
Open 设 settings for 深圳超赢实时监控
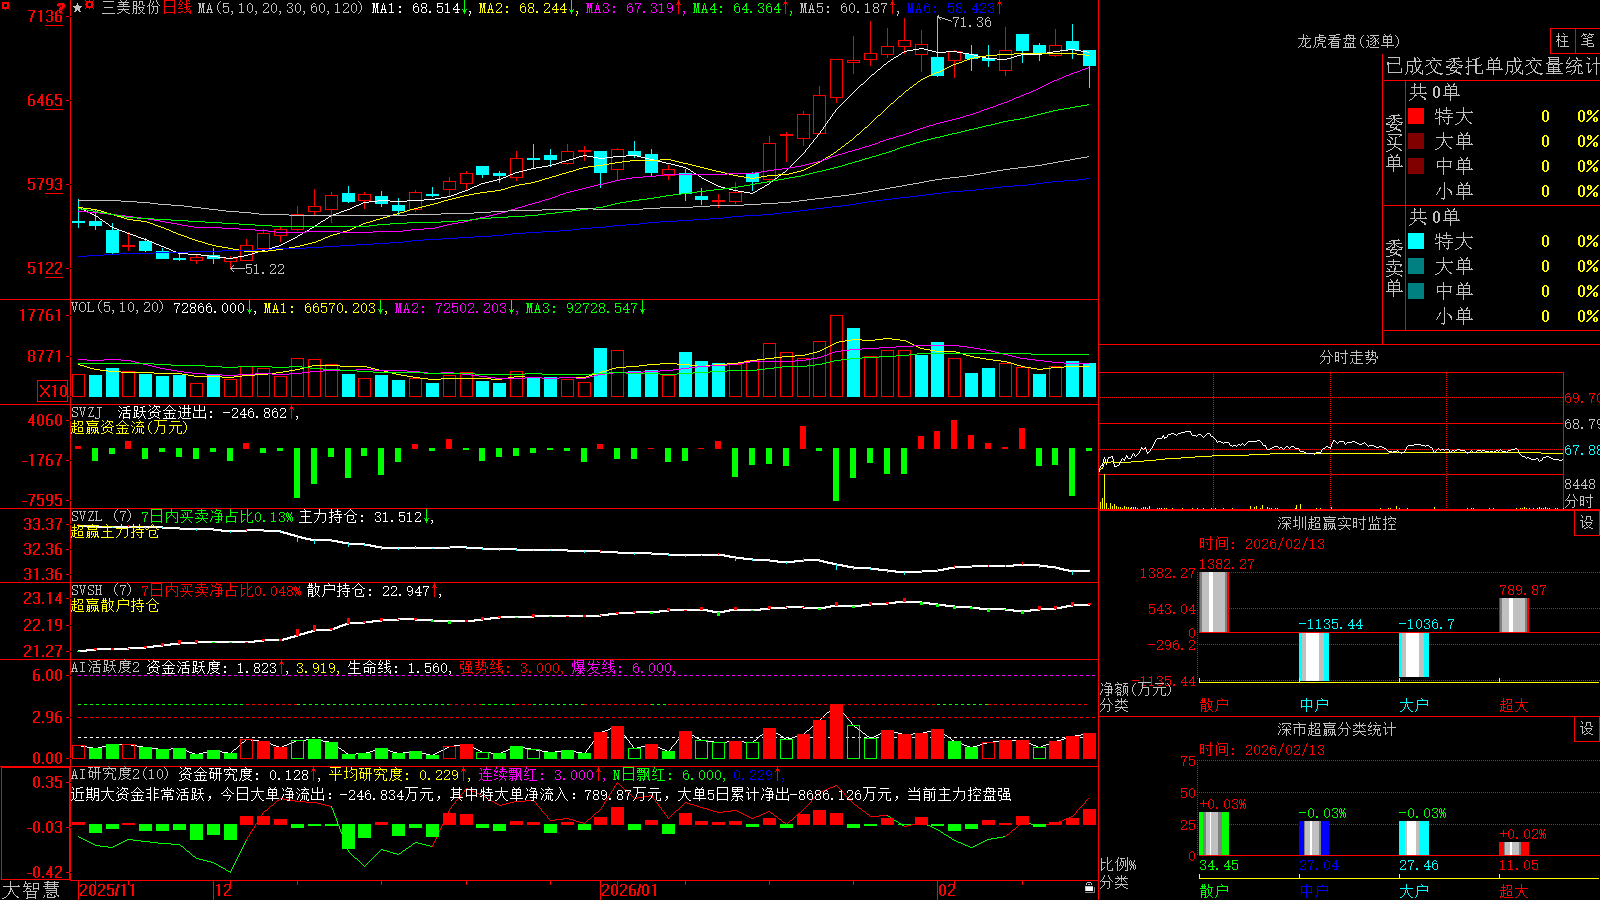pyautogui.click(x=1587, y=523)
